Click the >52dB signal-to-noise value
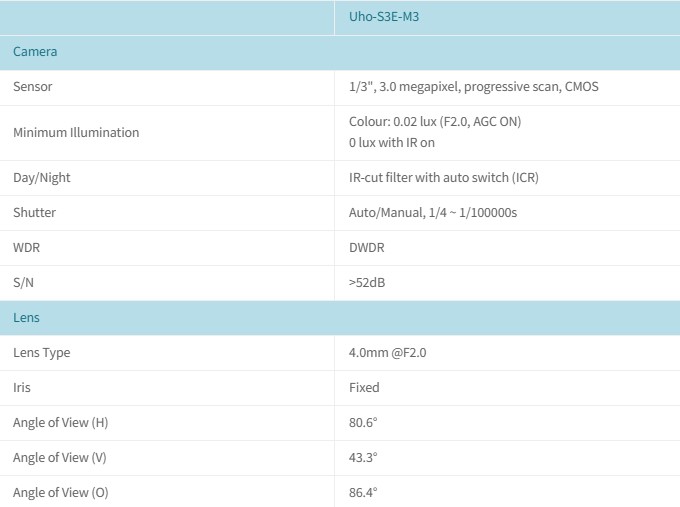 point(367,282)
